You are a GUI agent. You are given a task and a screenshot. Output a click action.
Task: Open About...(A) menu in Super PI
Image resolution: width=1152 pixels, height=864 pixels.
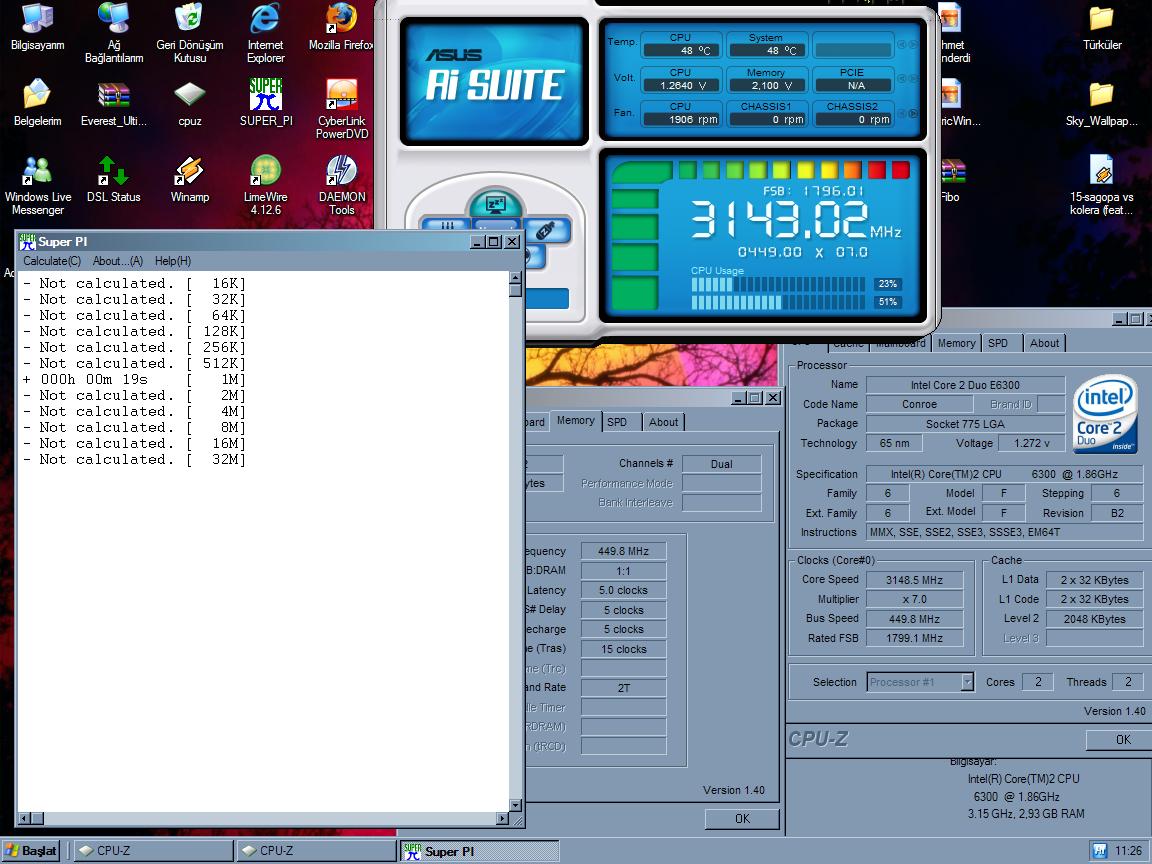pos(118,261)
